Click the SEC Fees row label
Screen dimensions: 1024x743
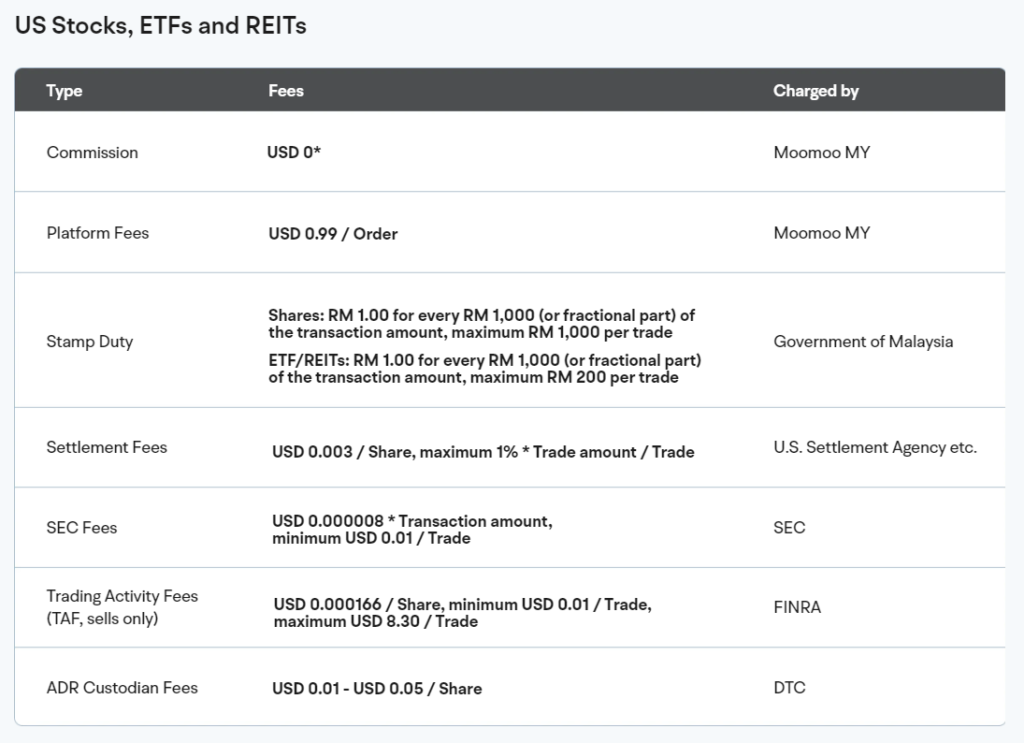(82, 528)
